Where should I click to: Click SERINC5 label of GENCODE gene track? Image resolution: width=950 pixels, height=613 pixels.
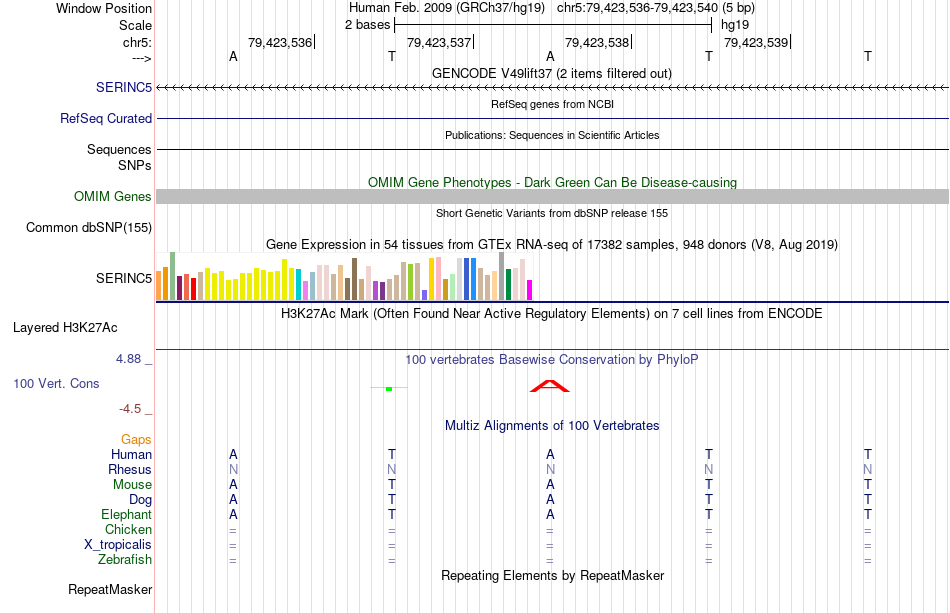pos(124,87)
